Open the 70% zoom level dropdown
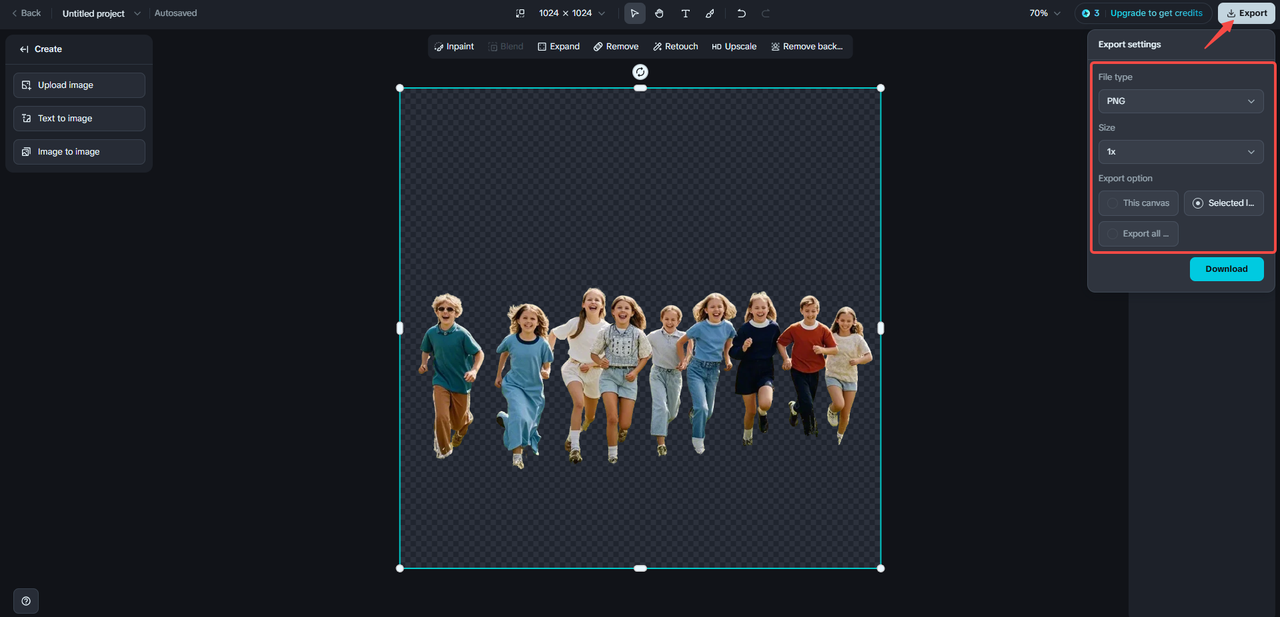The height and width of the screenshot is (617, 1280). [x=1045, y=13]
